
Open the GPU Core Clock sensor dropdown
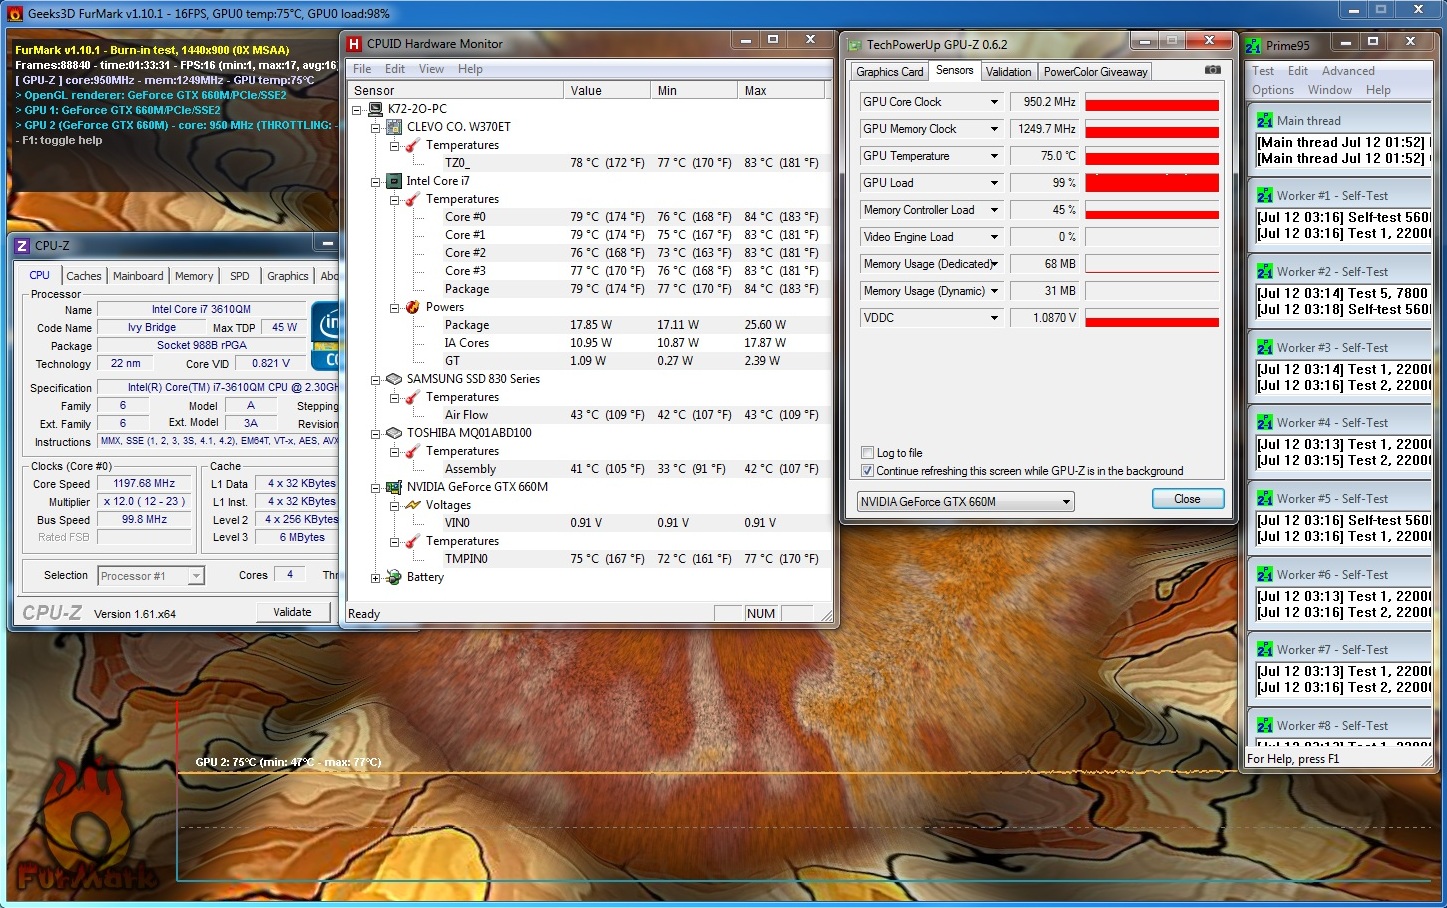pos(994,102)
